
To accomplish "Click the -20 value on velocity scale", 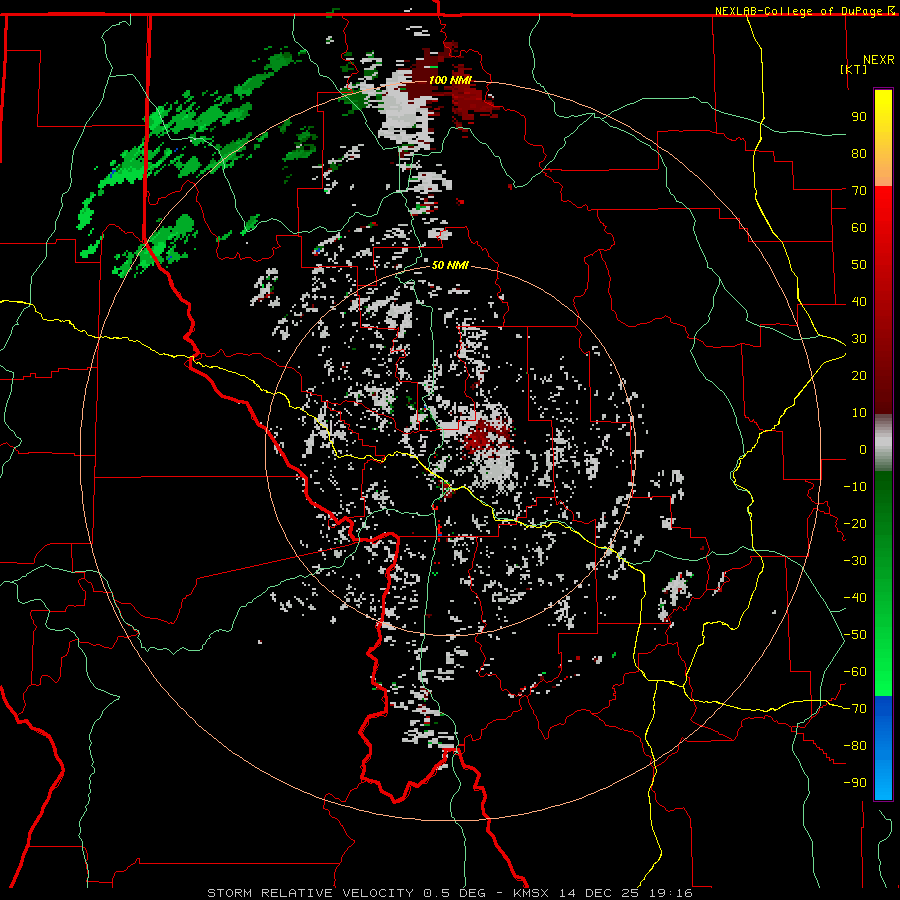I will [x=855, y=523].
